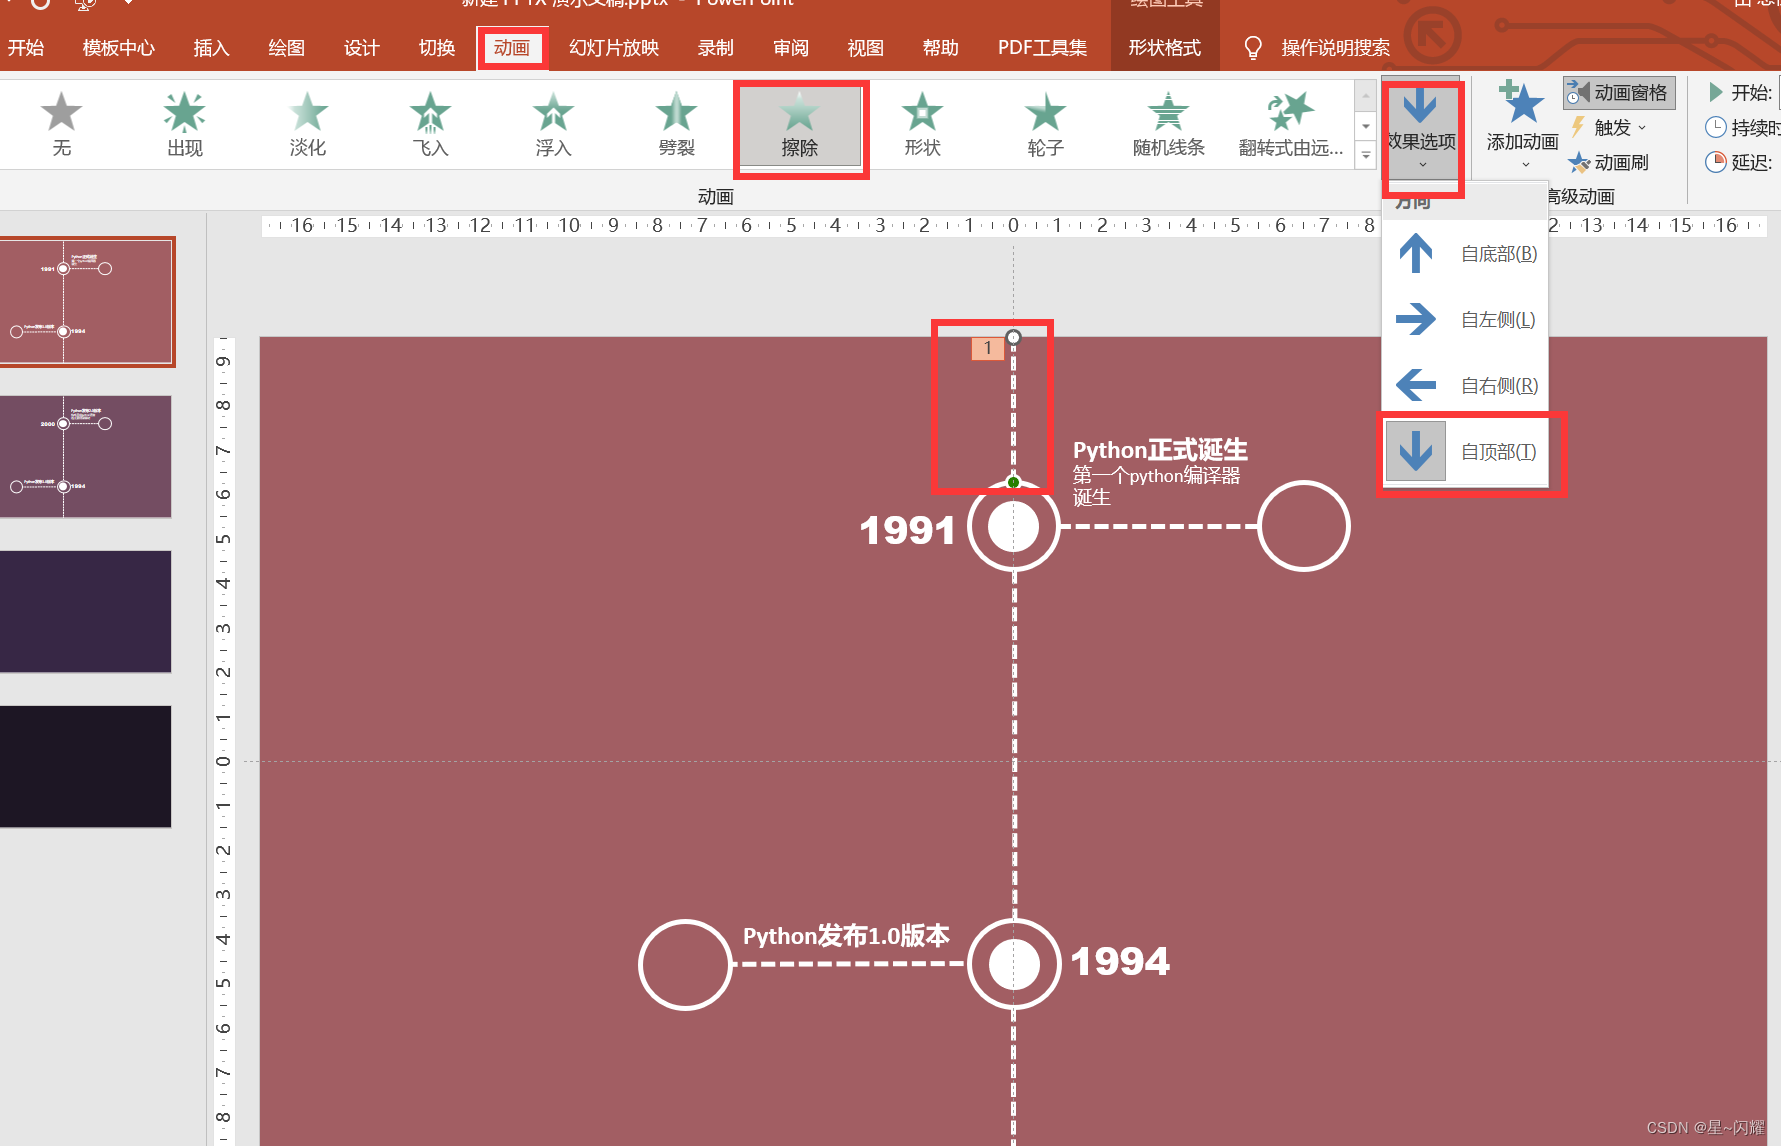Select the 1991 timeline circle marker

[1013, 526]
